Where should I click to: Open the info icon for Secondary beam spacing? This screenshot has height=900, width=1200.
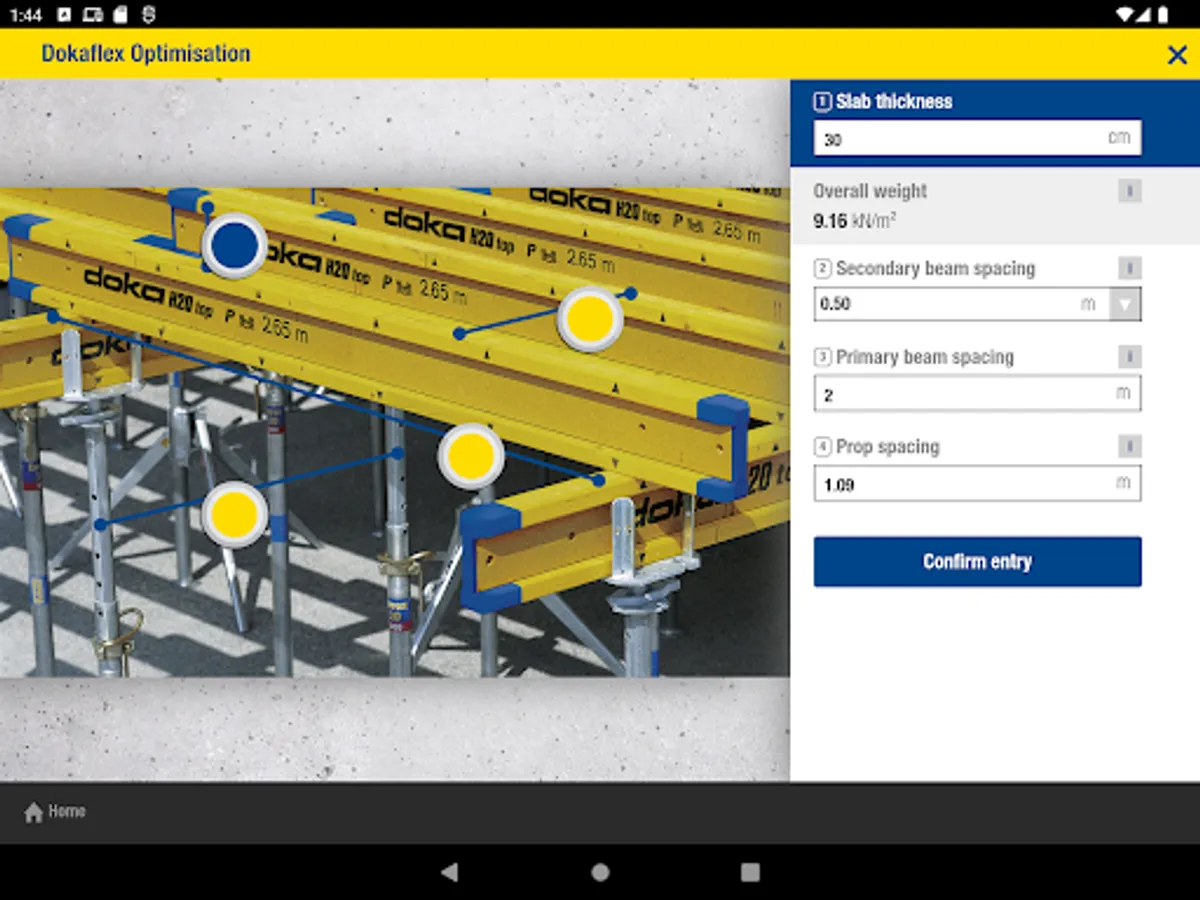click(1129, 268)
